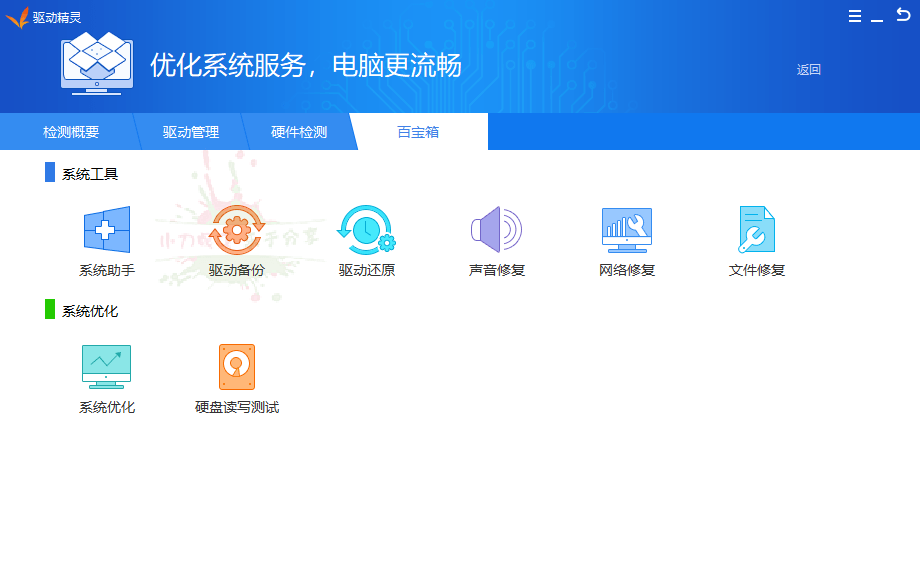Open the 声音修复 sound repair tool
Screen dimensions: 920x580
[497, 238]
